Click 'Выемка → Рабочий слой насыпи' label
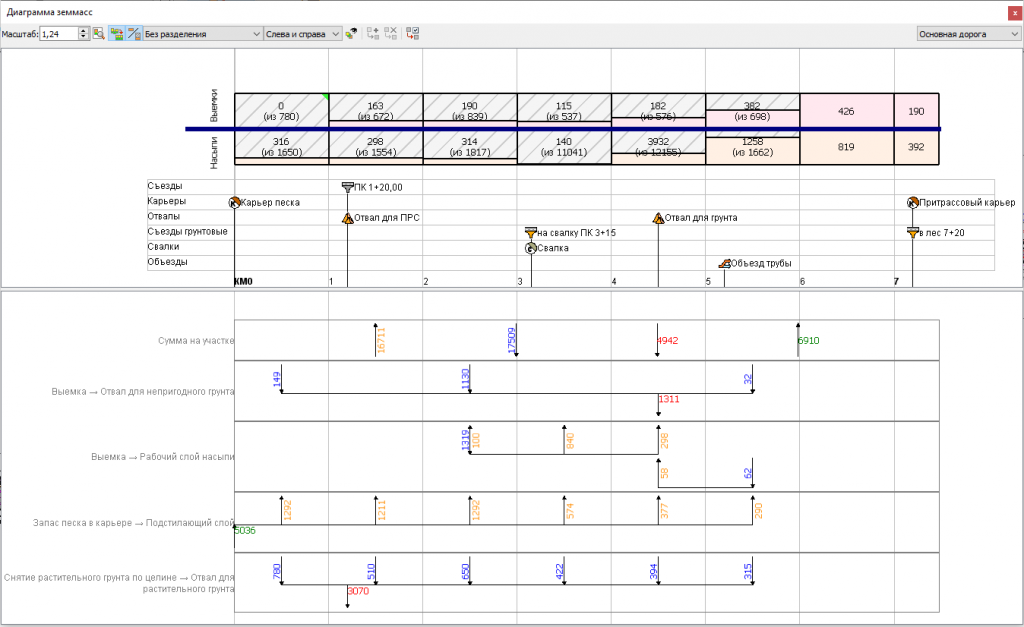Image resolution: width=1024 pixels, height=627 pixels. point(163,457)
